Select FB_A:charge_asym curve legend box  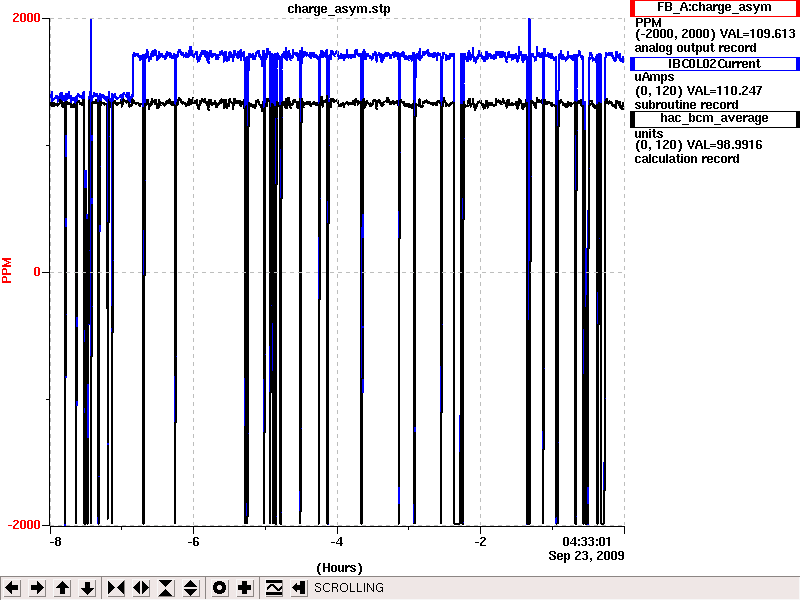click(714, 8)
